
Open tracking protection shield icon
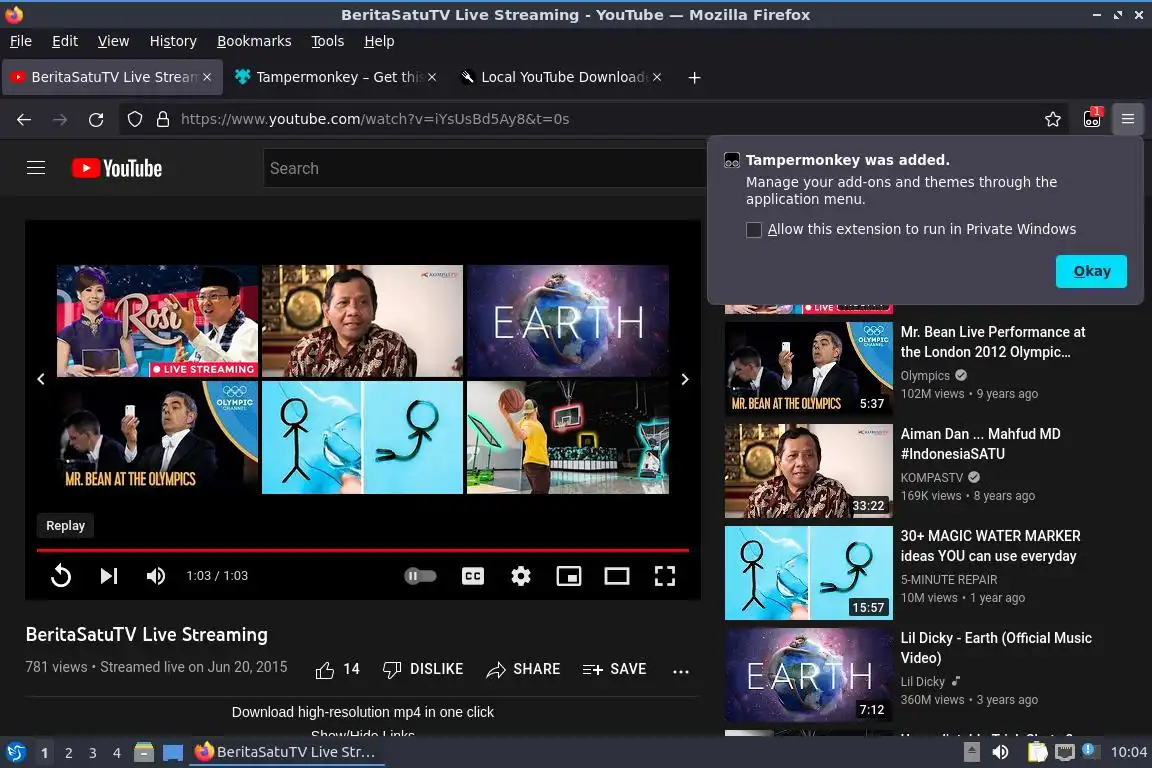pyautogui.click(x=134, y=119)
